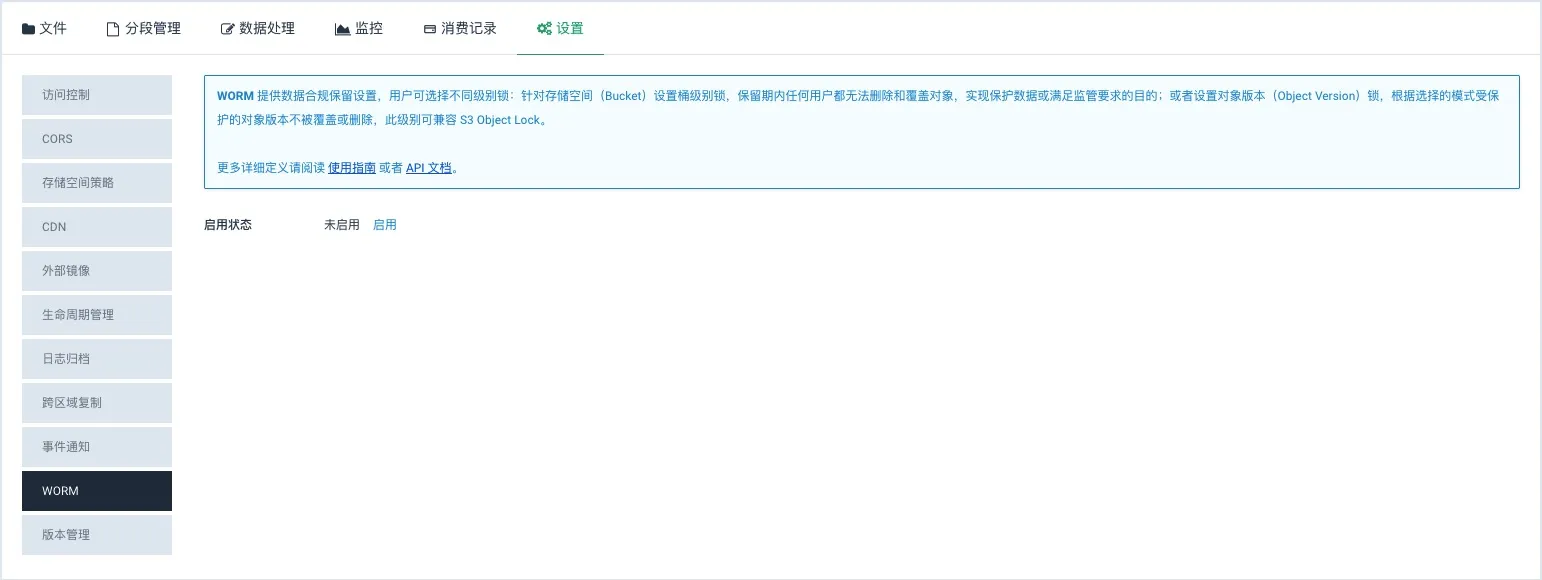The width and height of the screenshot is (1542, 580).
Task: Select CDN in the settings sidebar
Action: coord(97,227)
